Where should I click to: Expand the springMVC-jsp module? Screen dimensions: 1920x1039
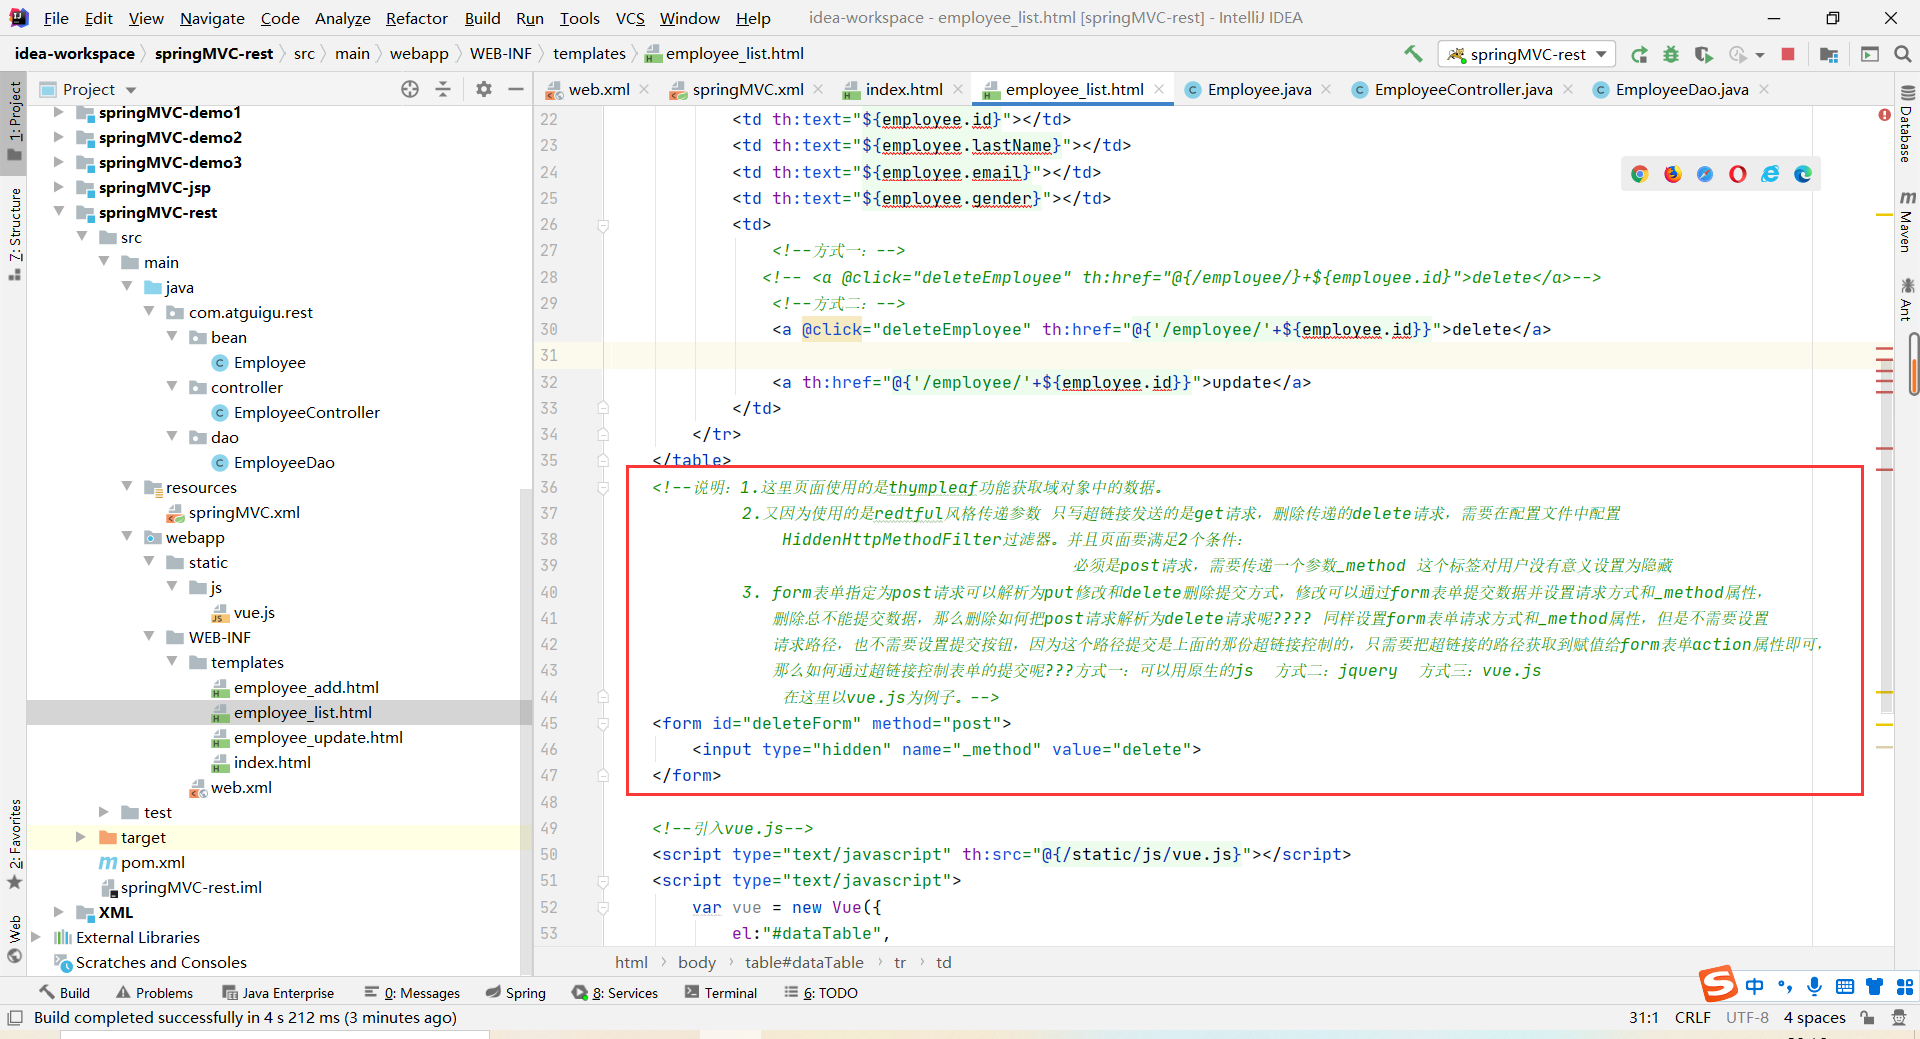(x=58, y=187)
